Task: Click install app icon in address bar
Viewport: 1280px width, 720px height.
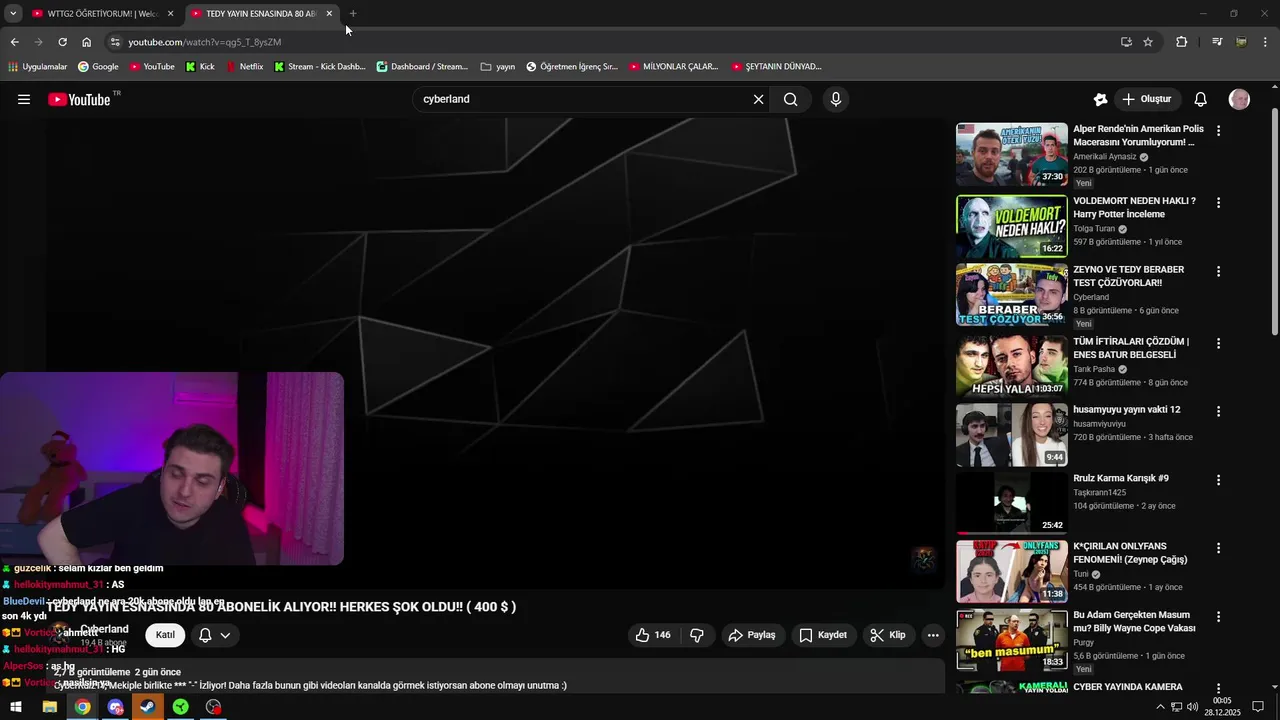Action: click(x=1126, y=42)
